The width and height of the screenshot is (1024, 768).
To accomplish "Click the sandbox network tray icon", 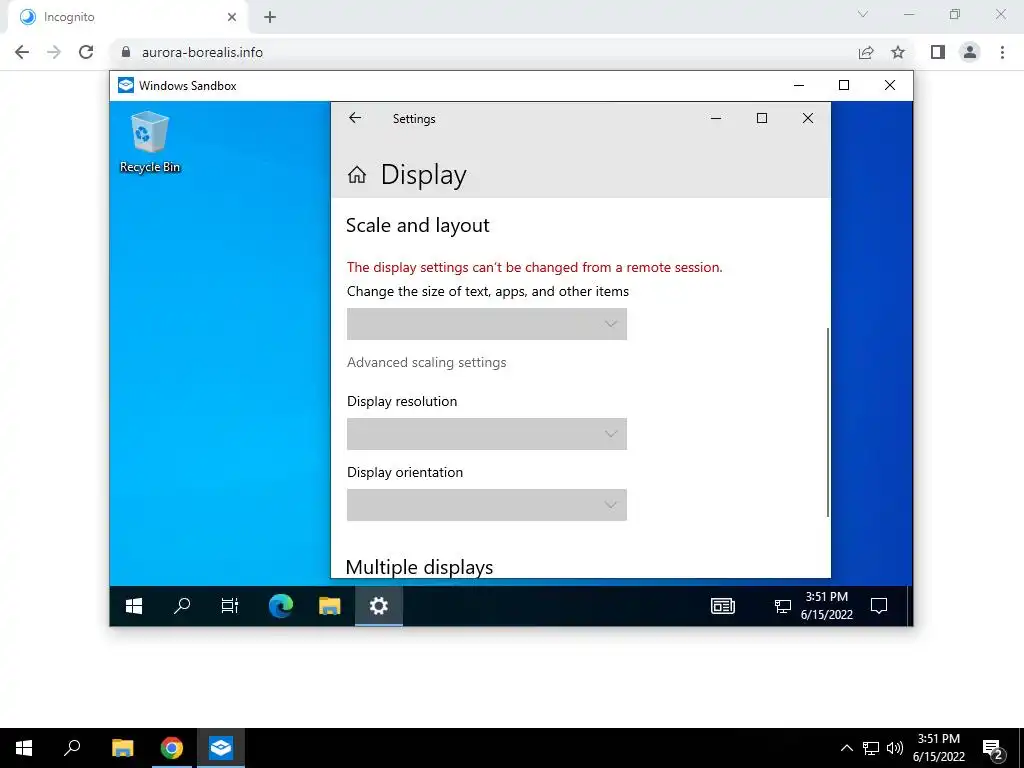I will pos(782,607).
